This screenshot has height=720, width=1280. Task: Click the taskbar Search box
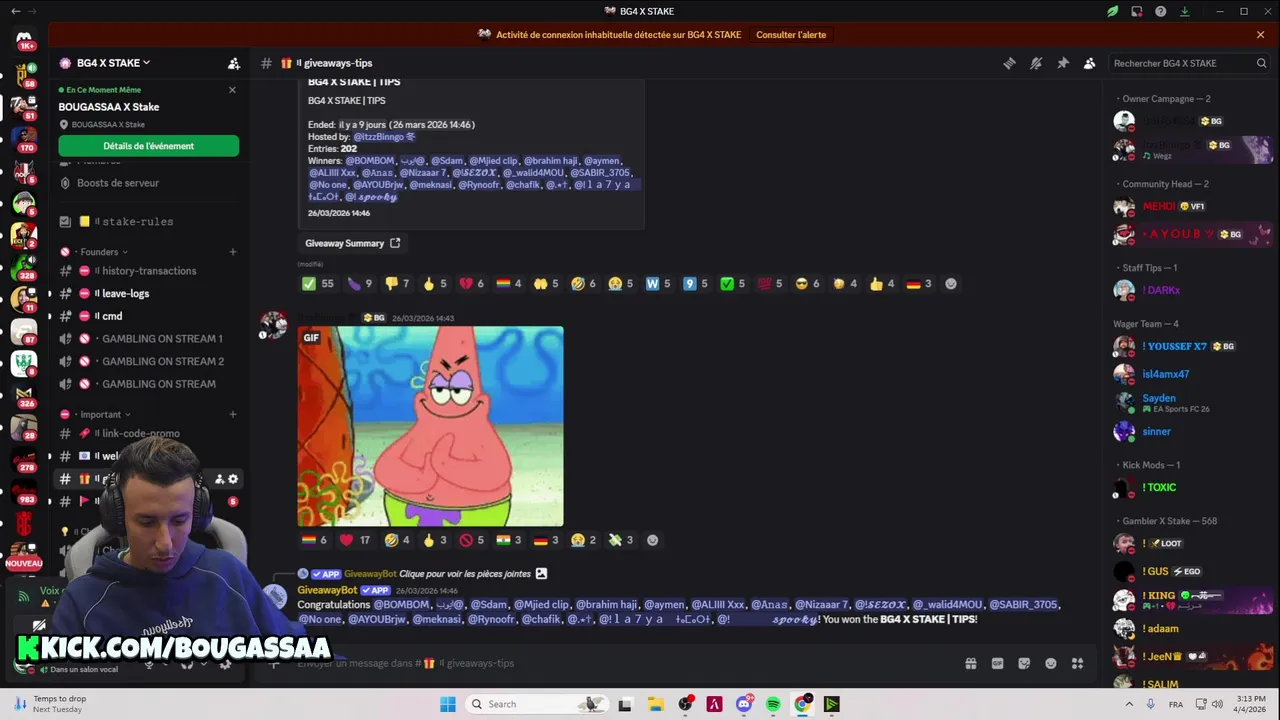click(x=538, y=704)
